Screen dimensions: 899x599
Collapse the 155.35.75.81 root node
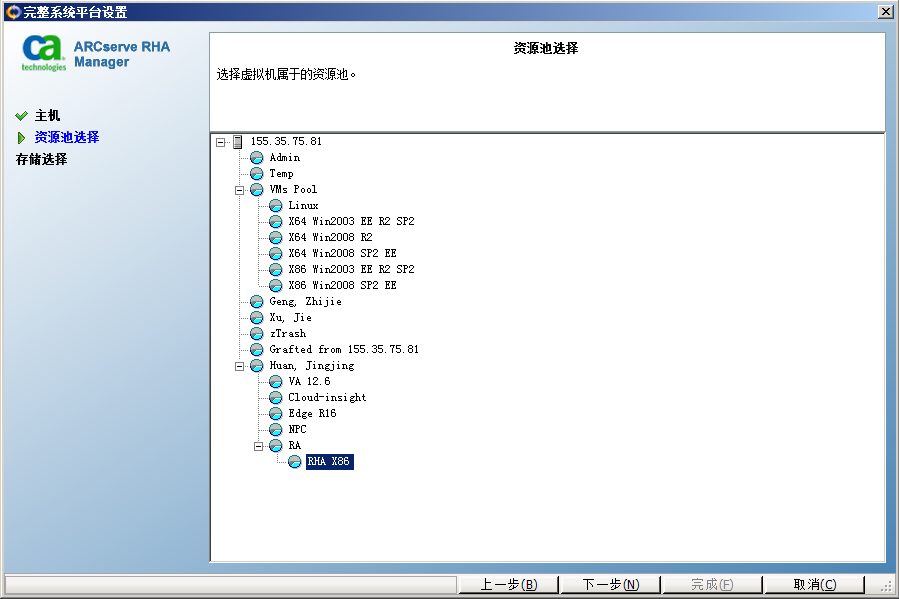[x=221, y=142]
